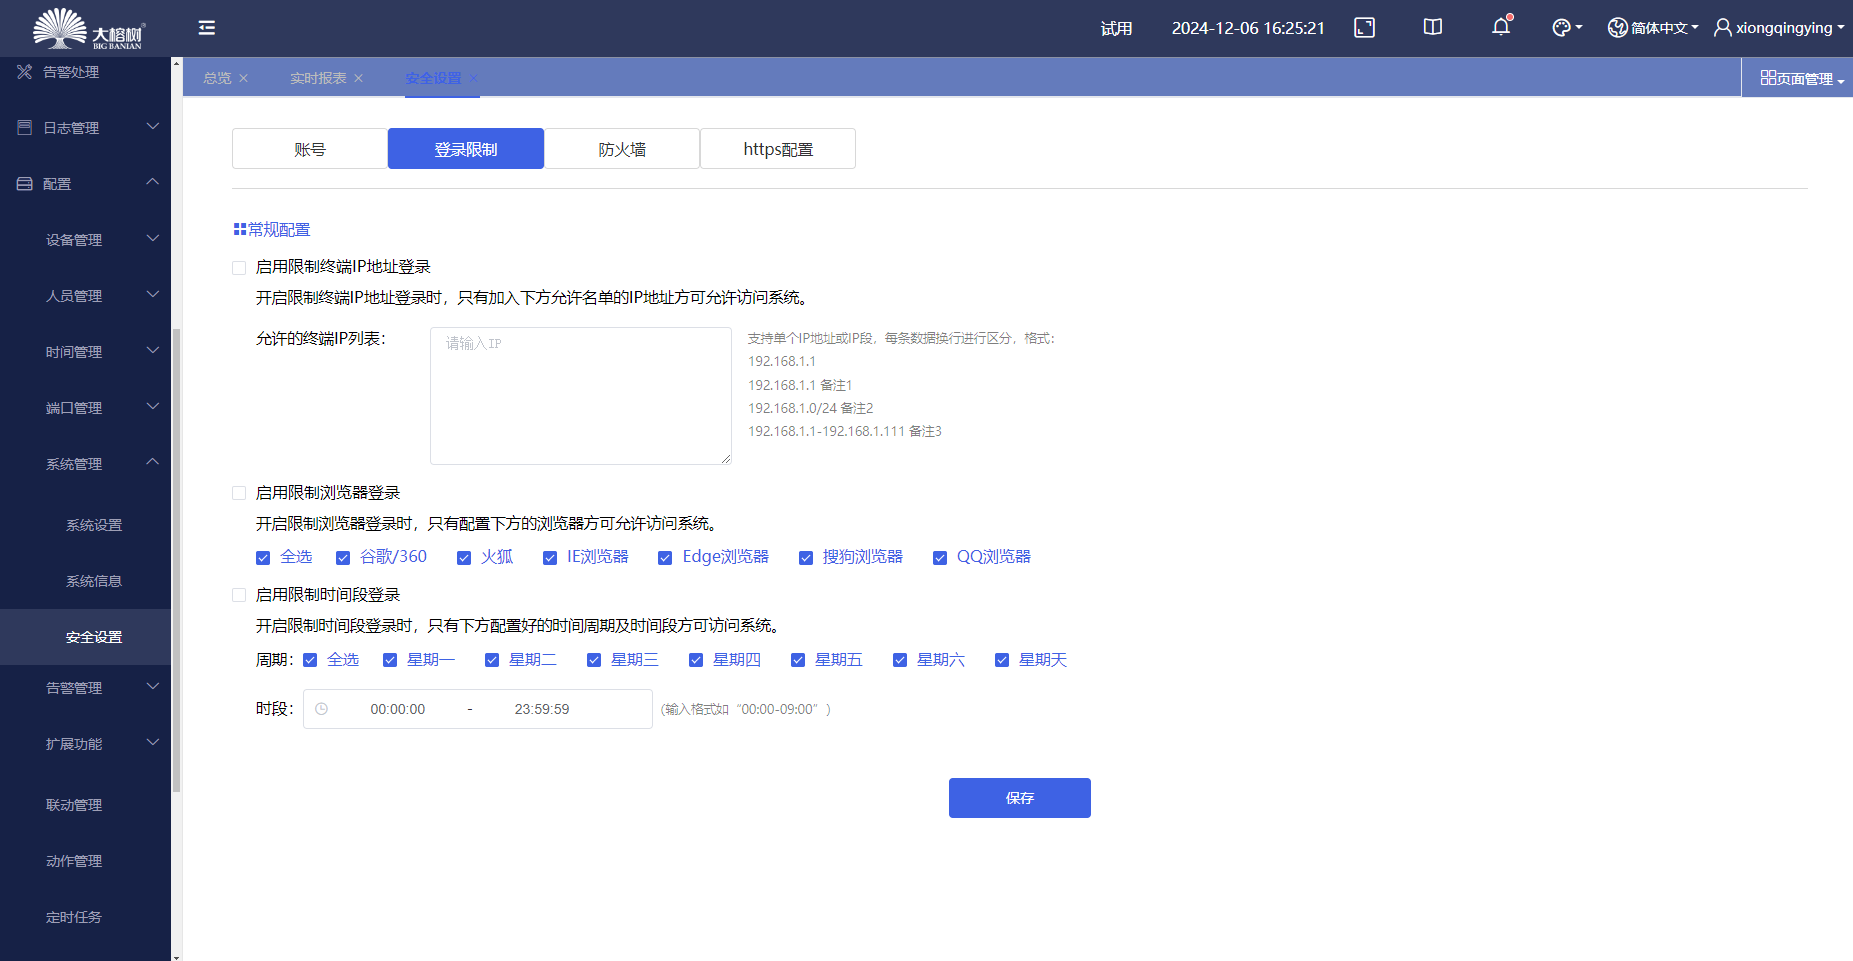The height and width of the screenshot is (961, 1853).
Task: Uncheck browser 全选 checkbox
Action: point(263,558)
